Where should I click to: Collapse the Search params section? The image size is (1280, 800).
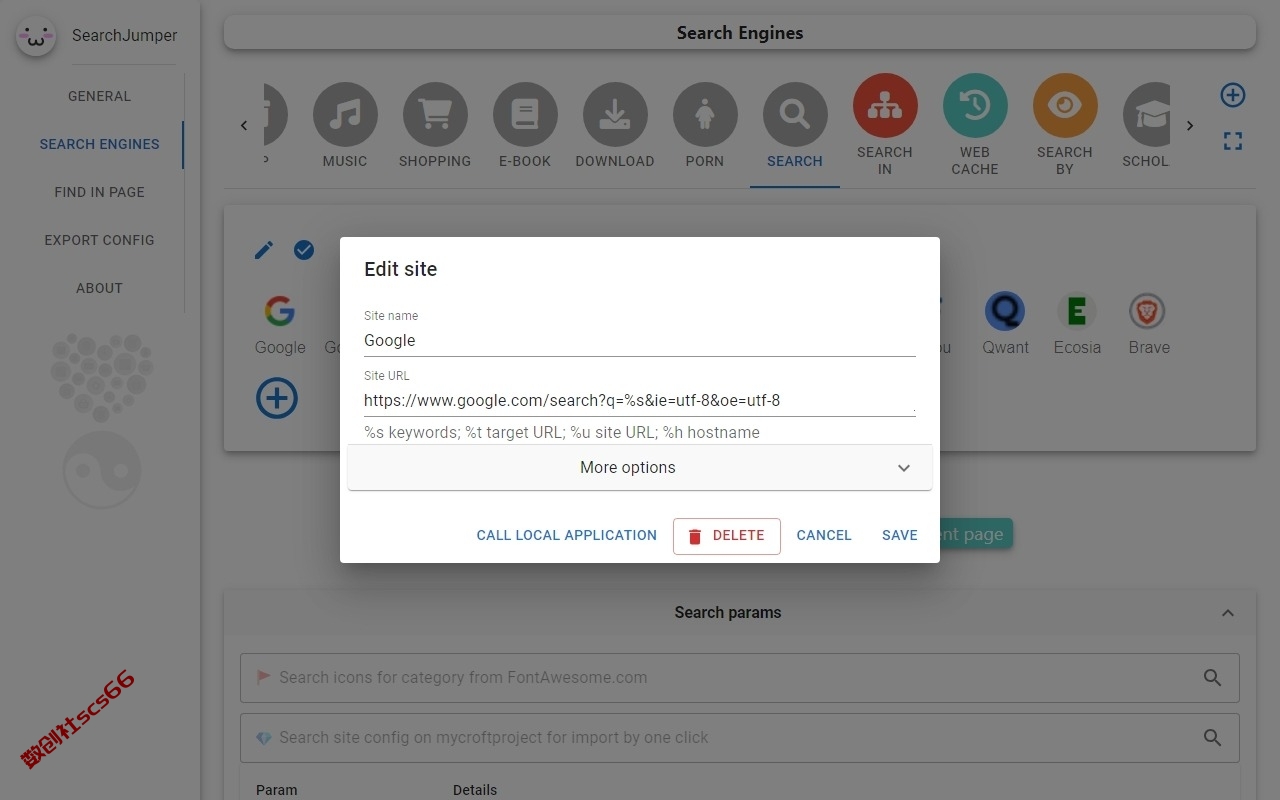[x=1228, y=613]
